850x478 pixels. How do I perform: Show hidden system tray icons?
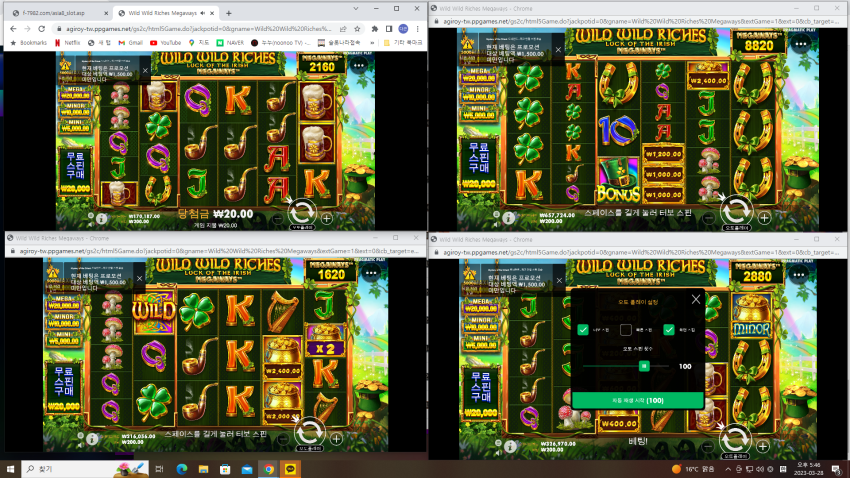coord(727,469)
